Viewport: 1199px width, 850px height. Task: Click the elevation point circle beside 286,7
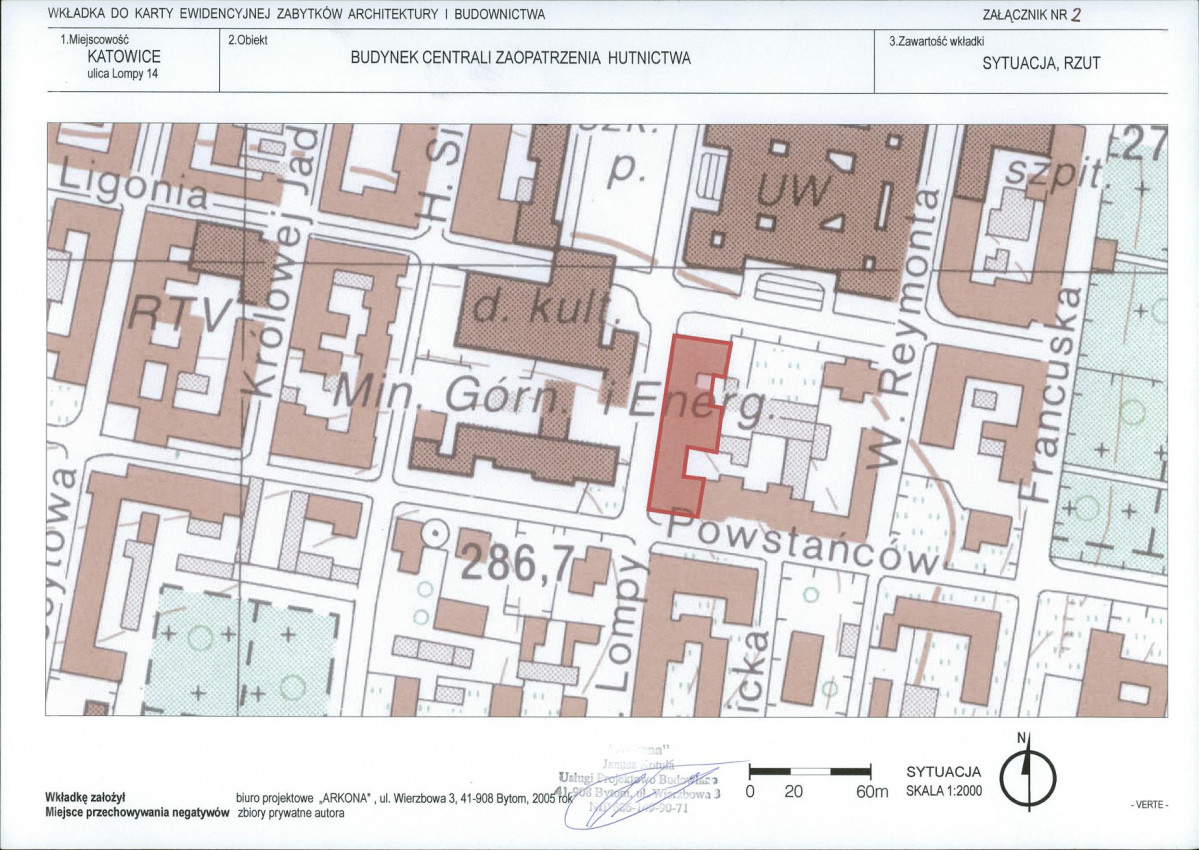click(434, 534)
